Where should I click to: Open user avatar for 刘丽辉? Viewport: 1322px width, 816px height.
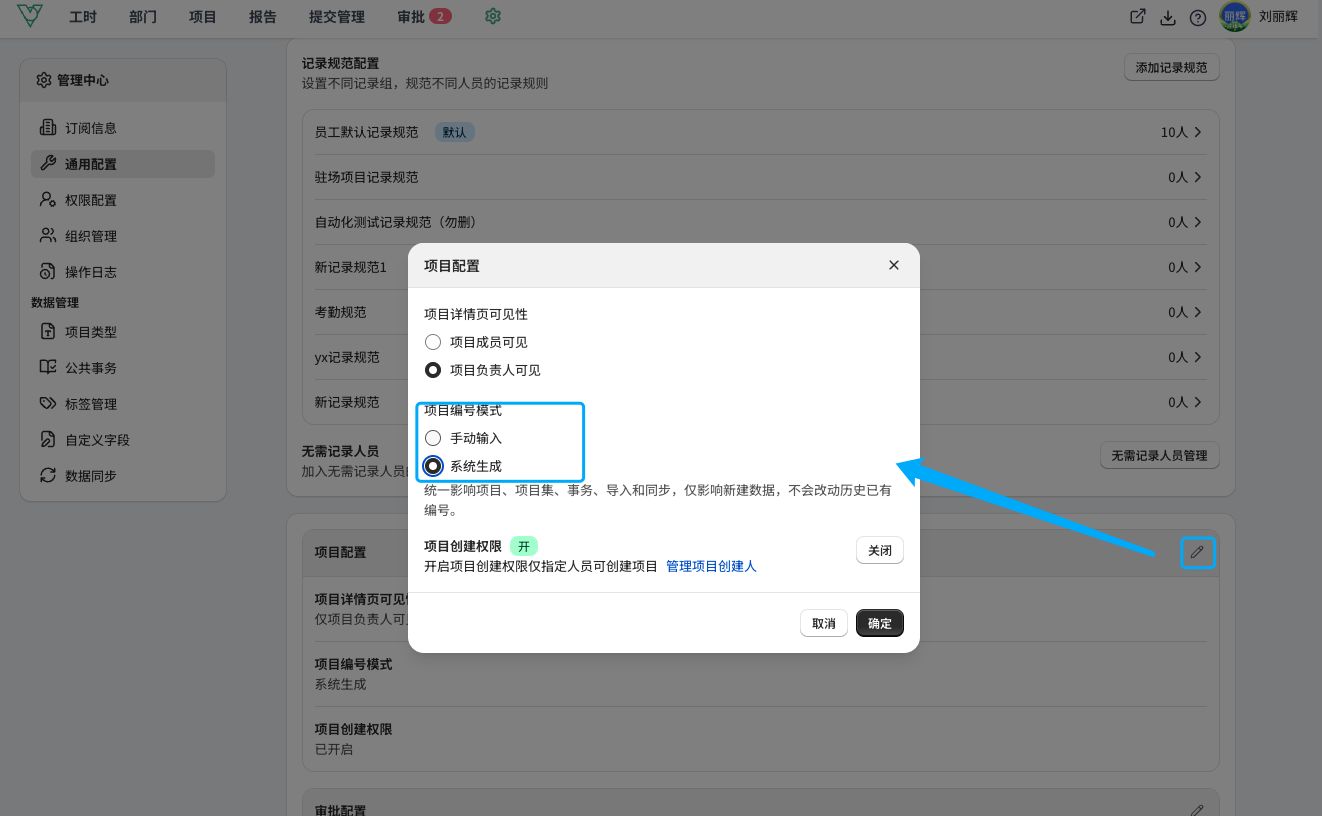(1235, 17)
